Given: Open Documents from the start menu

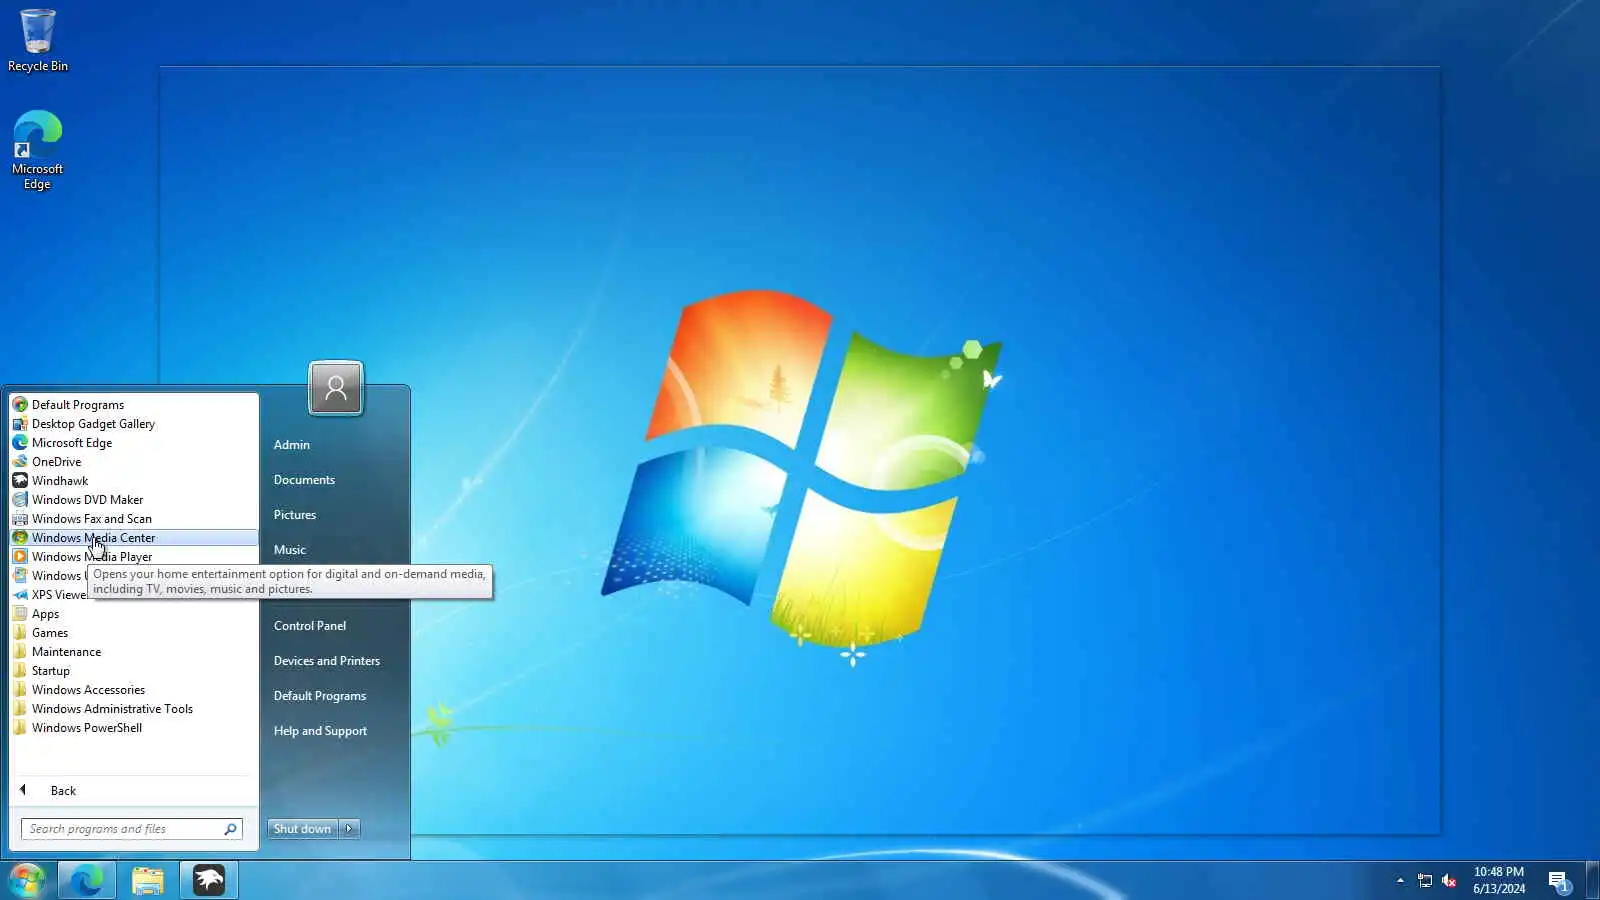Looking at the screenshot, I should [304, 480].
